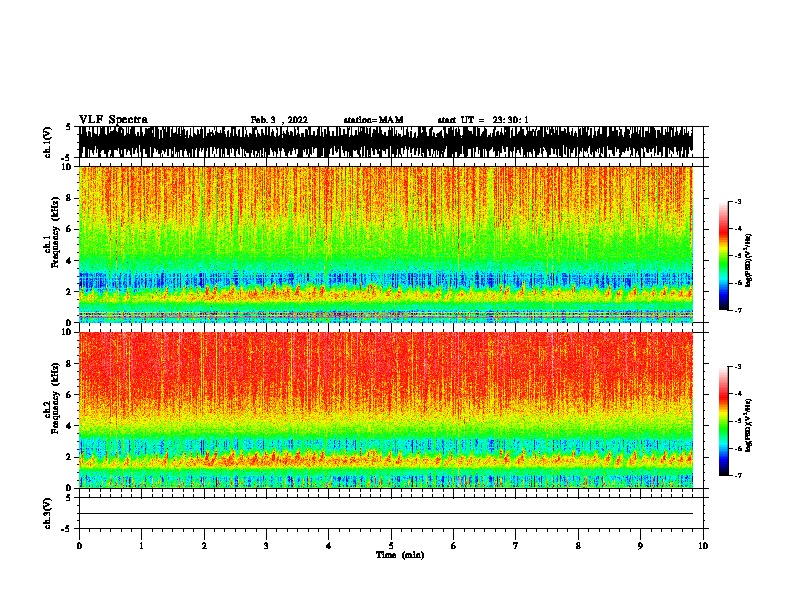
Task: Click inside the ch.2 spectrogram plot
Action: pos(386,410)
